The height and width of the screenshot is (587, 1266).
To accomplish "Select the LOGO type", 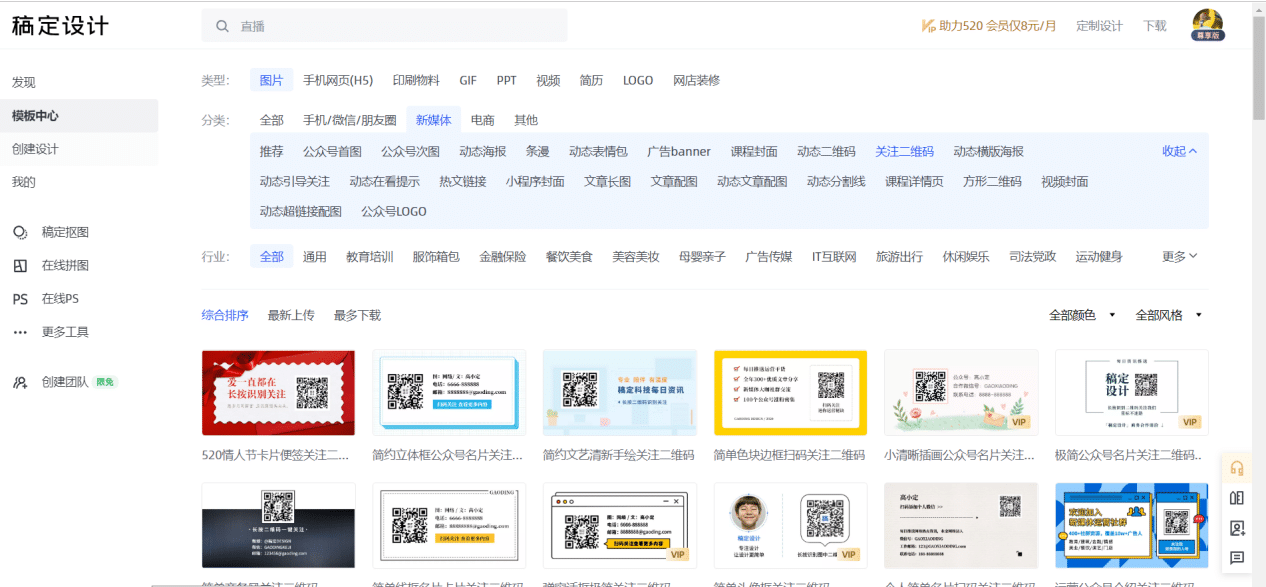I will coord(638,81).
